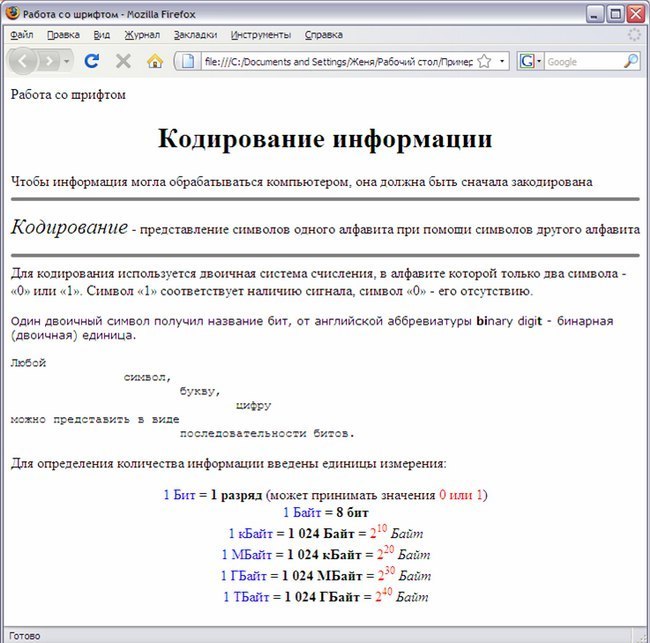This screenshot has height=643, width=650.
Task: Reload the page with the refresh icon
Action: tap(92, 61)
